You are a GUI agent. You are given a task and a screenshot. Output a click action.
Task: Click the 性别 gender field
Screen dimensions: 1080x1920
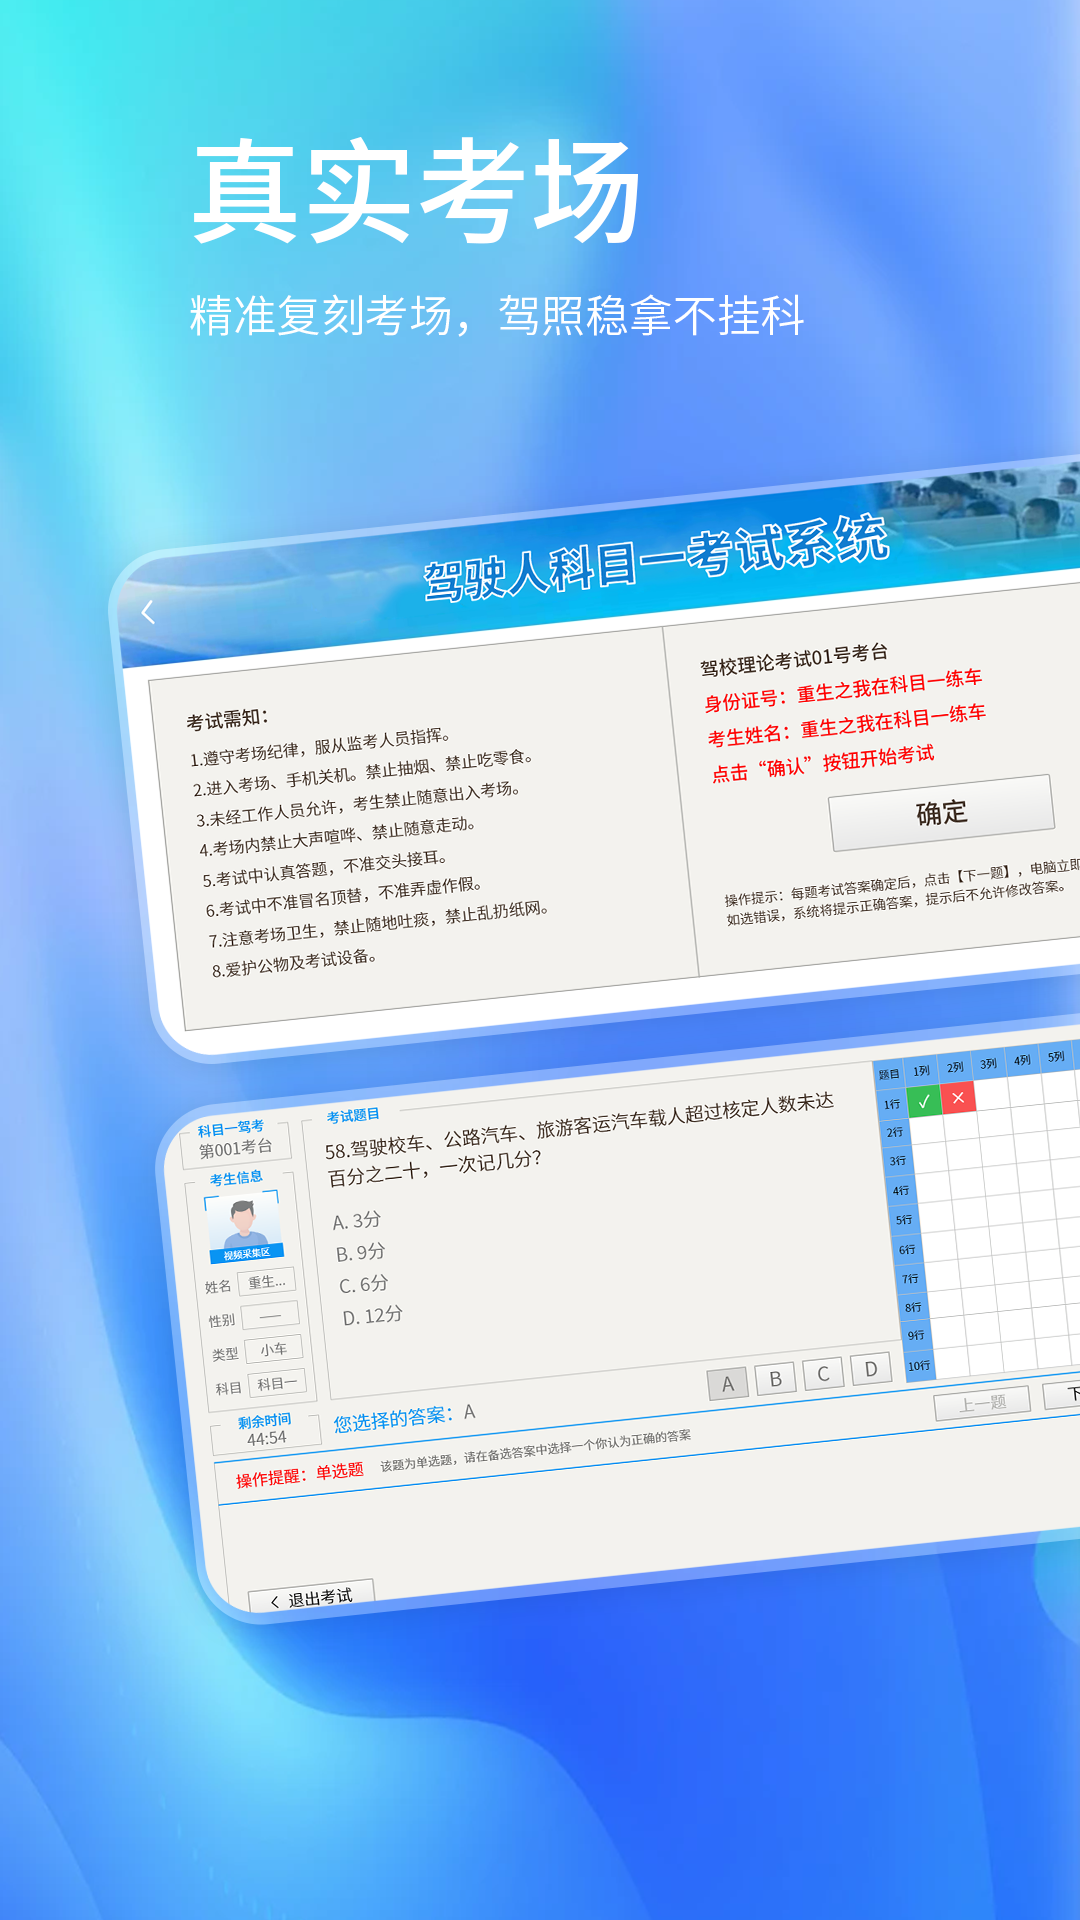coord(270,1316)
